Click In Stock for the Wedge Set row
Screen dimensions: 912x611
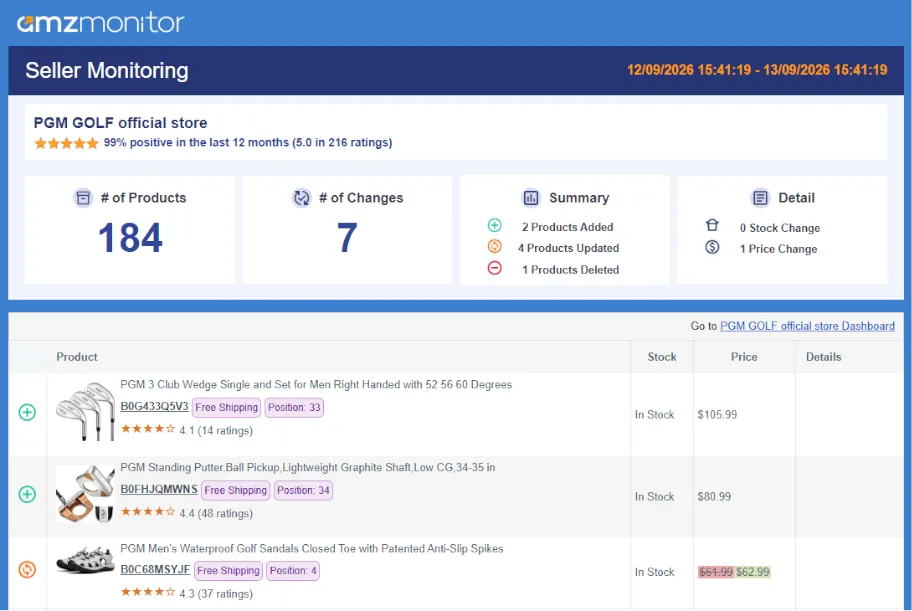click(654, 414)
